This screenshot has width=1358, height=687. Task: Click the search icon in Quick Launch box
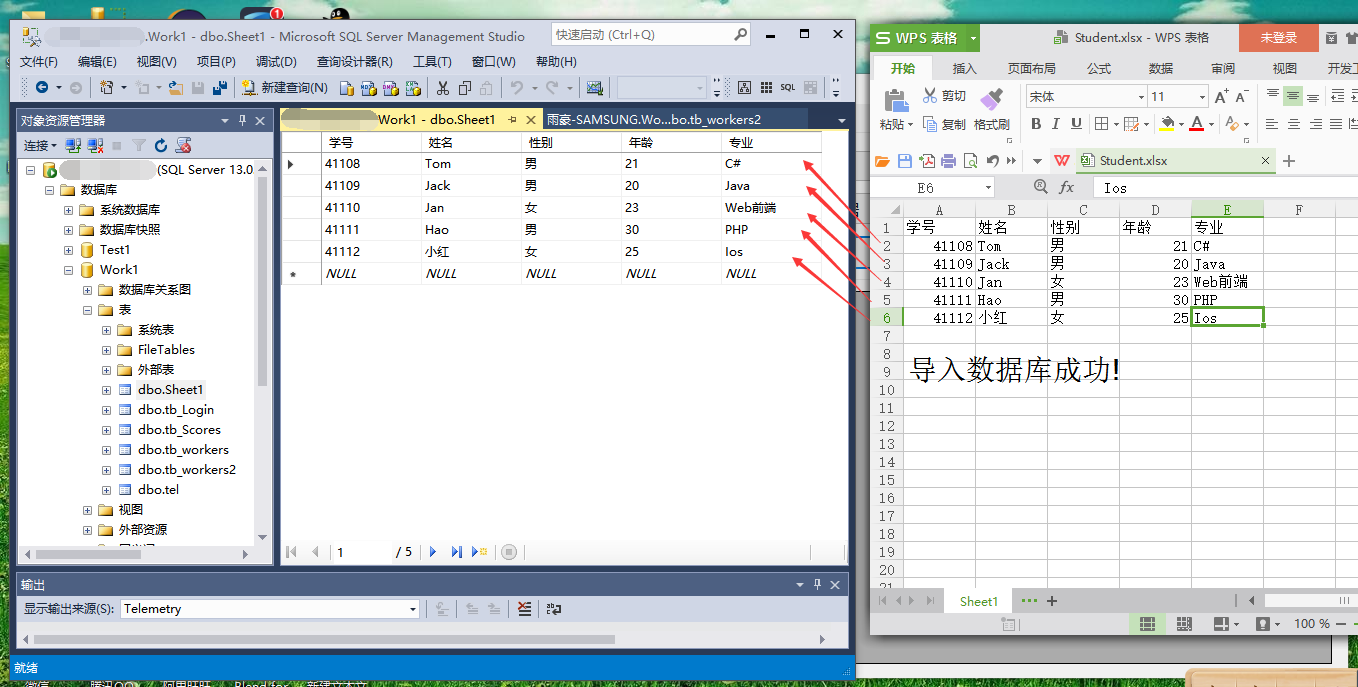(739, 34)
